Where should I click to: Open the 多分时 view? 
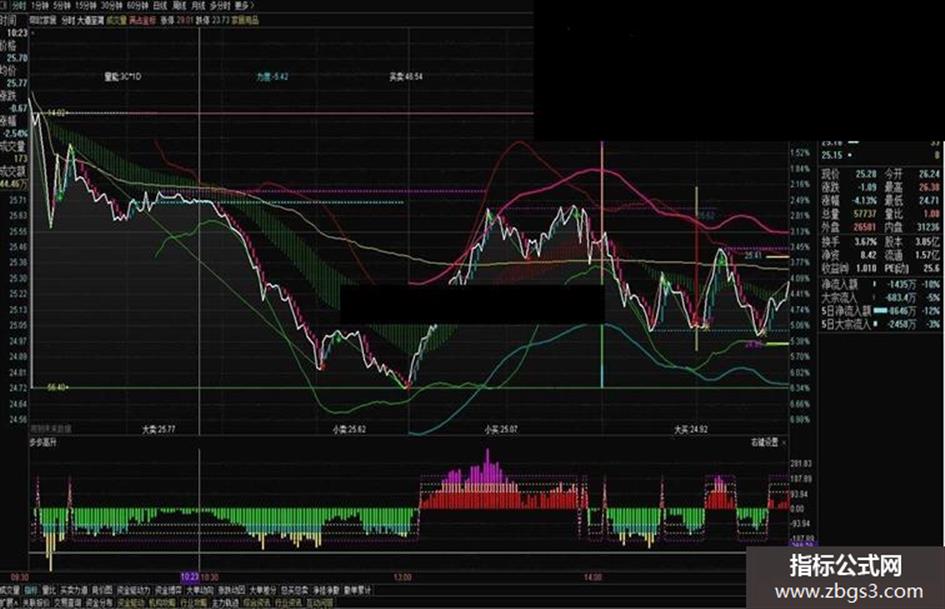coord(220,5)
